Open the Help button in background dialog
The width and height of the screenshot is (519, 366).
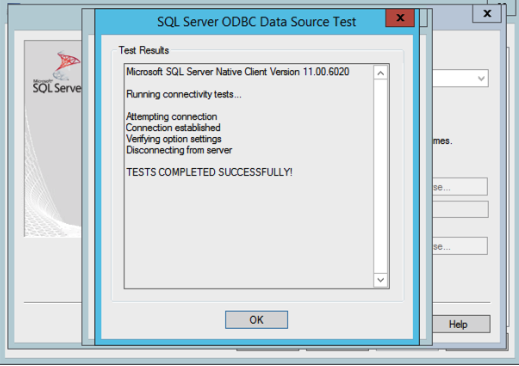tap(461, 324)
